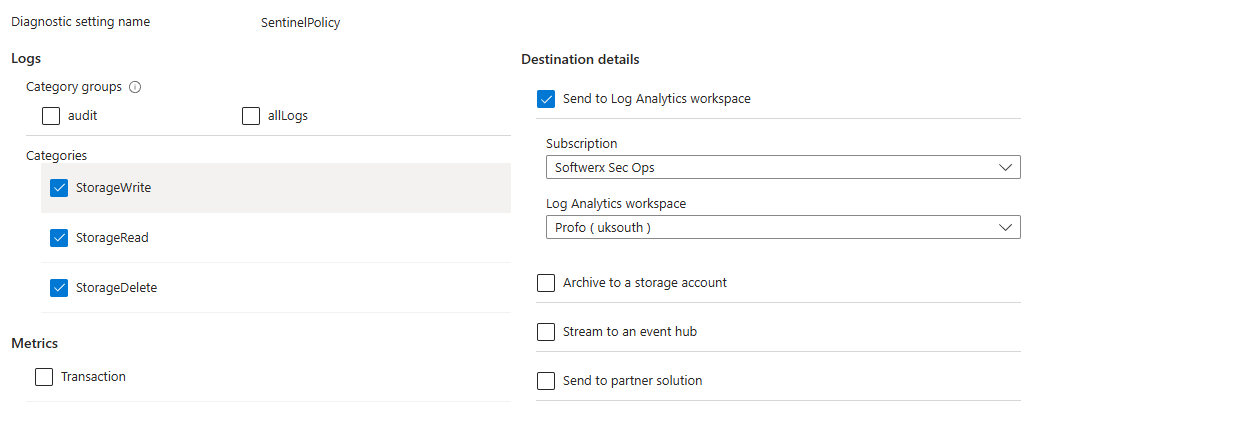1244x440 pixels.
Task: Open the Softwerx Sec Ops subscription dropdown
Action: (x=782, y=167)
